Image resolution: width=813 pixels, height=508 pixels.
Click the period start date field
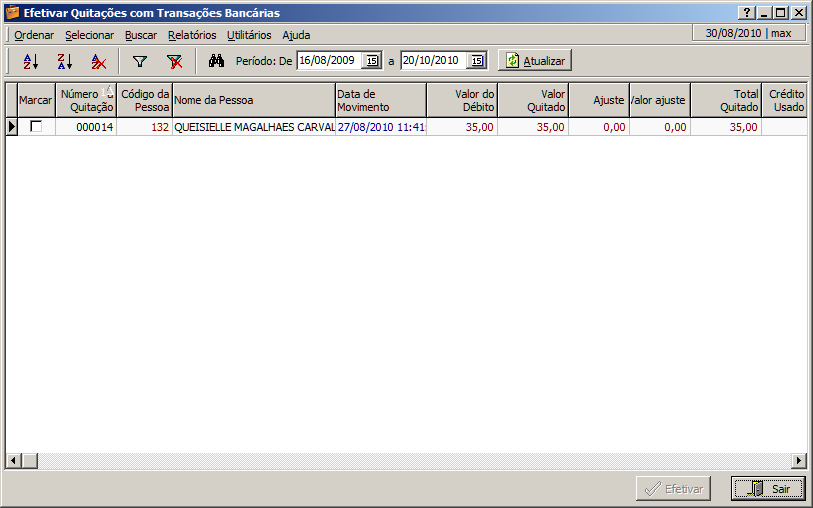[x=329, y=61]
